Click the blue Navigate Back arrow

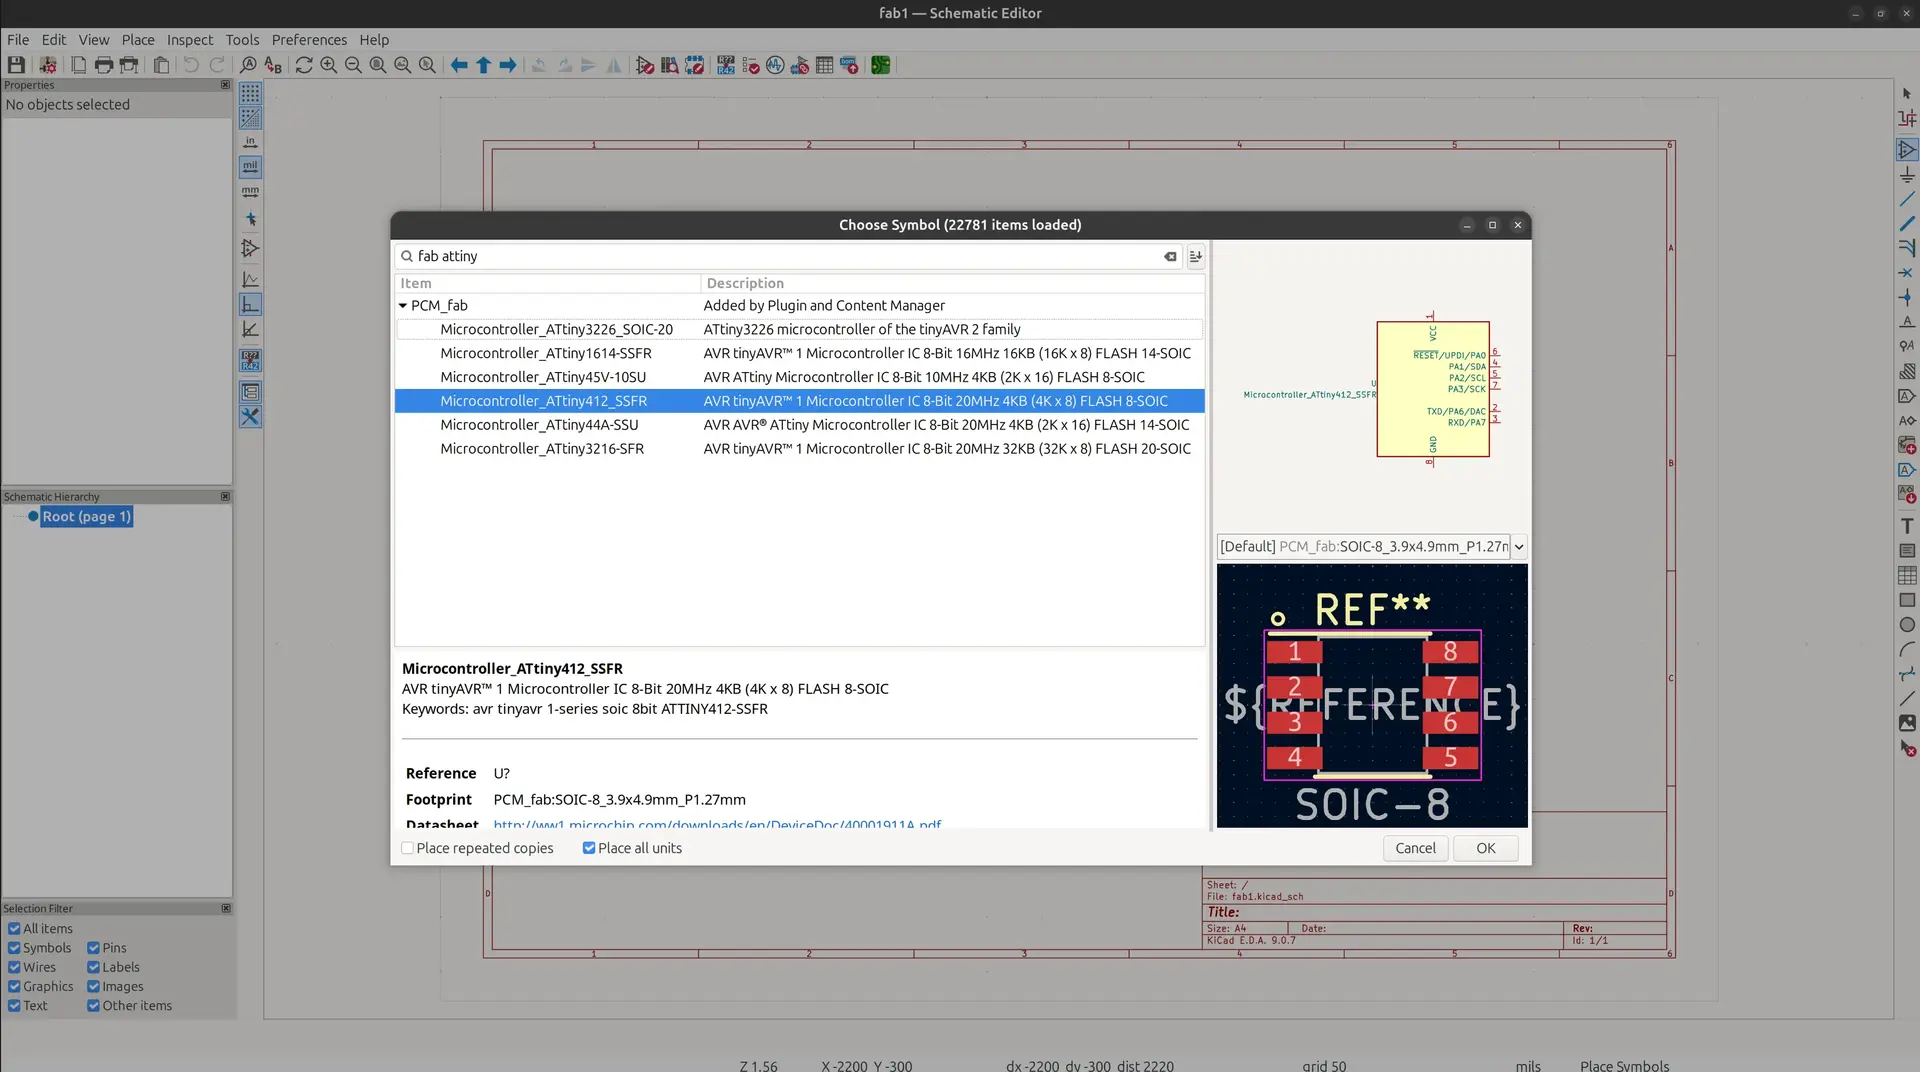[459, 65]
